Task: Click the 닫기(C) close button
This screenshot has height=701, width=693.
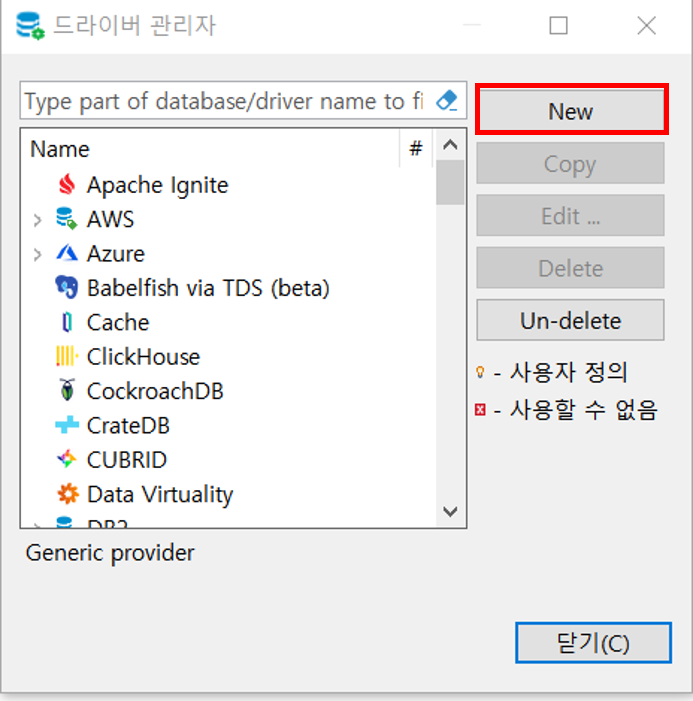Action: click(593, 643)
